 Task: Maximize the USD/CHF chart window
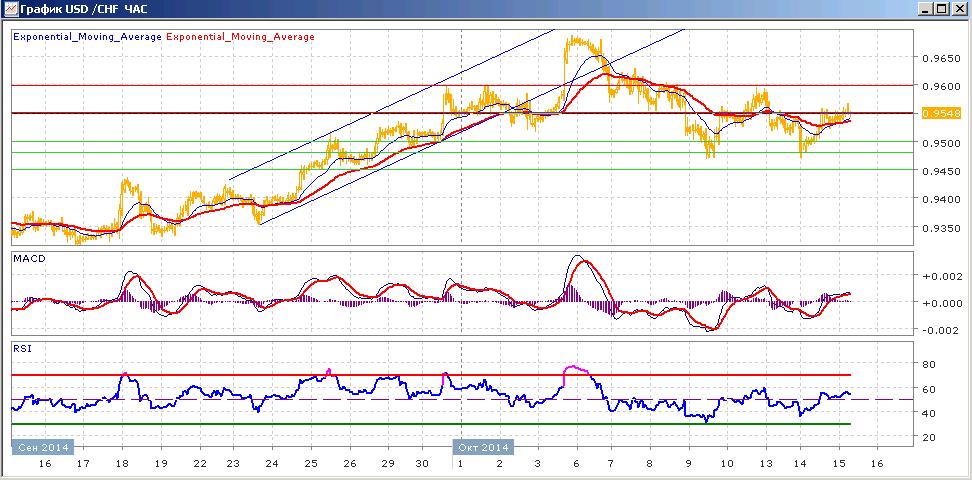coord(941,9)
